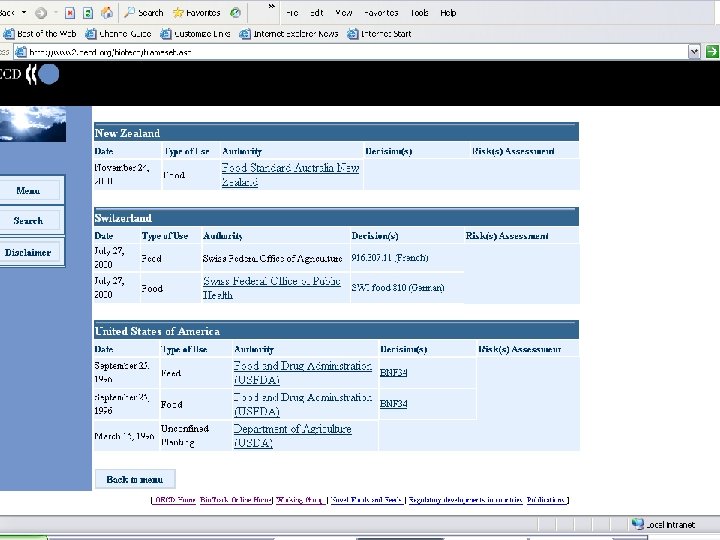Click the Back to menu button
This screenshot has width=720, height=540.
pyautogui.click(x=135, y=479)
